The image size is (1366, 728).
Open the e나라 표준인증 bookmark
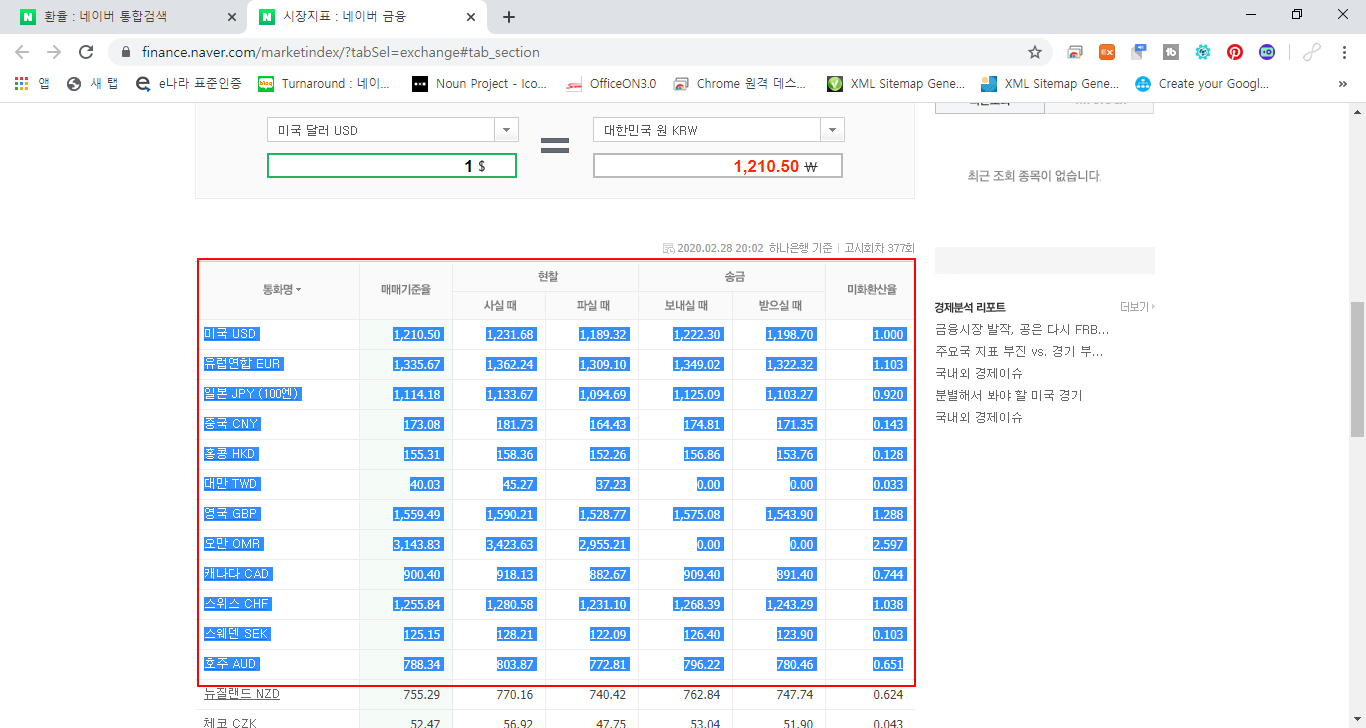tap(188, 84)
